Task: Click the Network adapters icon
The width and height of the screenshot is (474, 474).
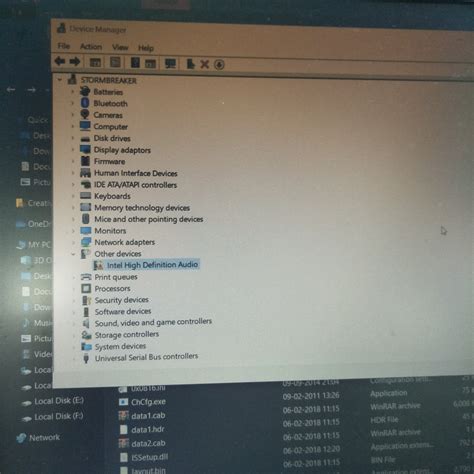Action: point(86,242)
